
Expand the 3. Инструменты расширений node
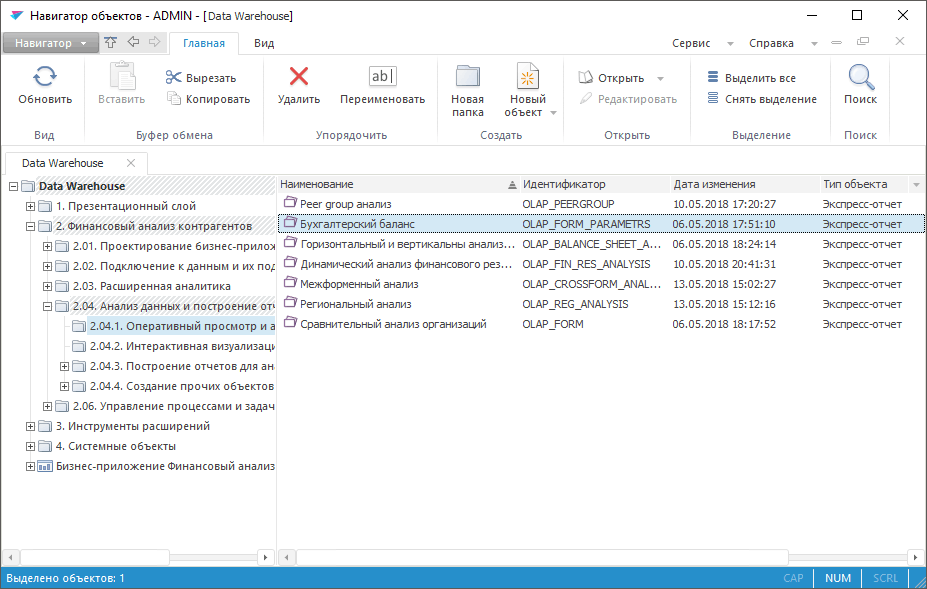click(x=30, y=426)
